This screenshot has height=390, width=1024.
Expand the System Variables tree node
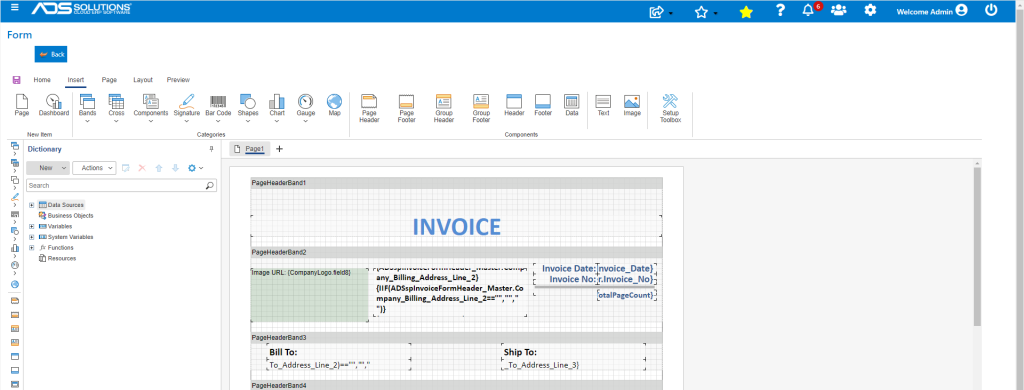(31, 237)
